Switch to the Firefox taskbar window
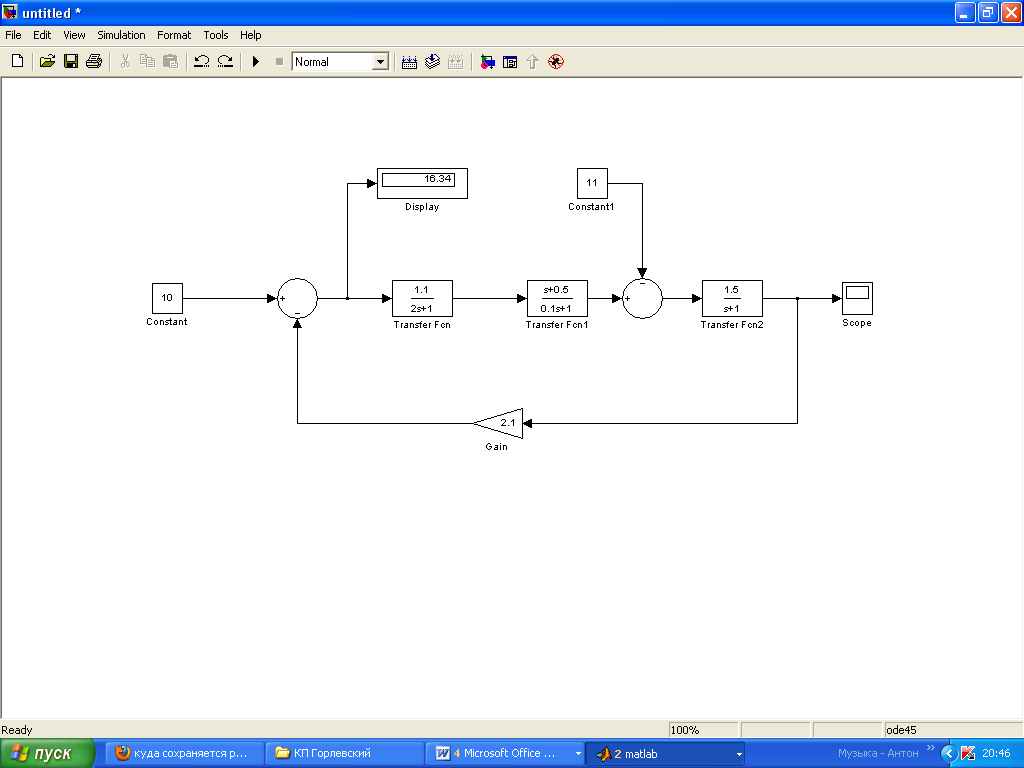The height and width of the screenshot is (768, 1024). [x=185, y=754]
